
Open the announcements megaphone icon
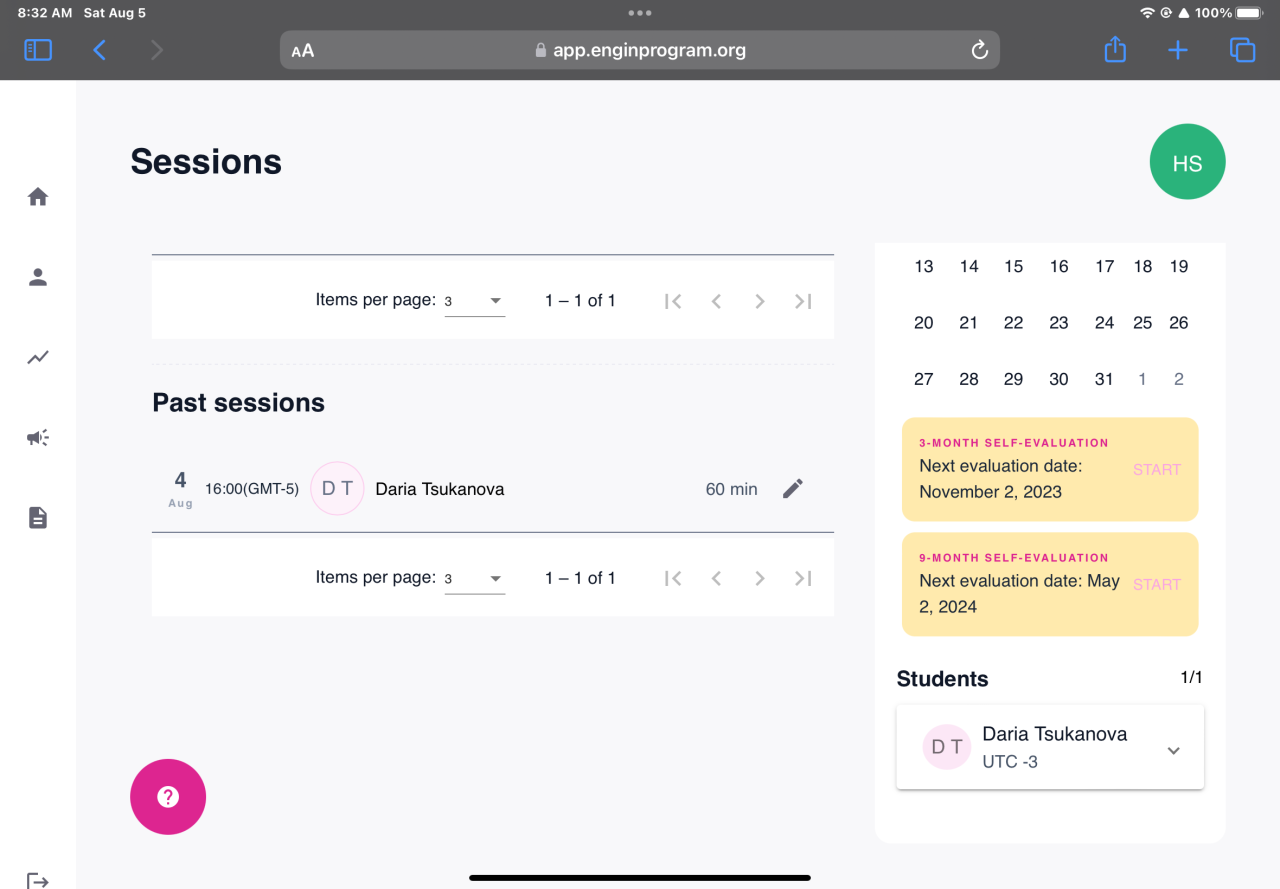coord(38,438)
